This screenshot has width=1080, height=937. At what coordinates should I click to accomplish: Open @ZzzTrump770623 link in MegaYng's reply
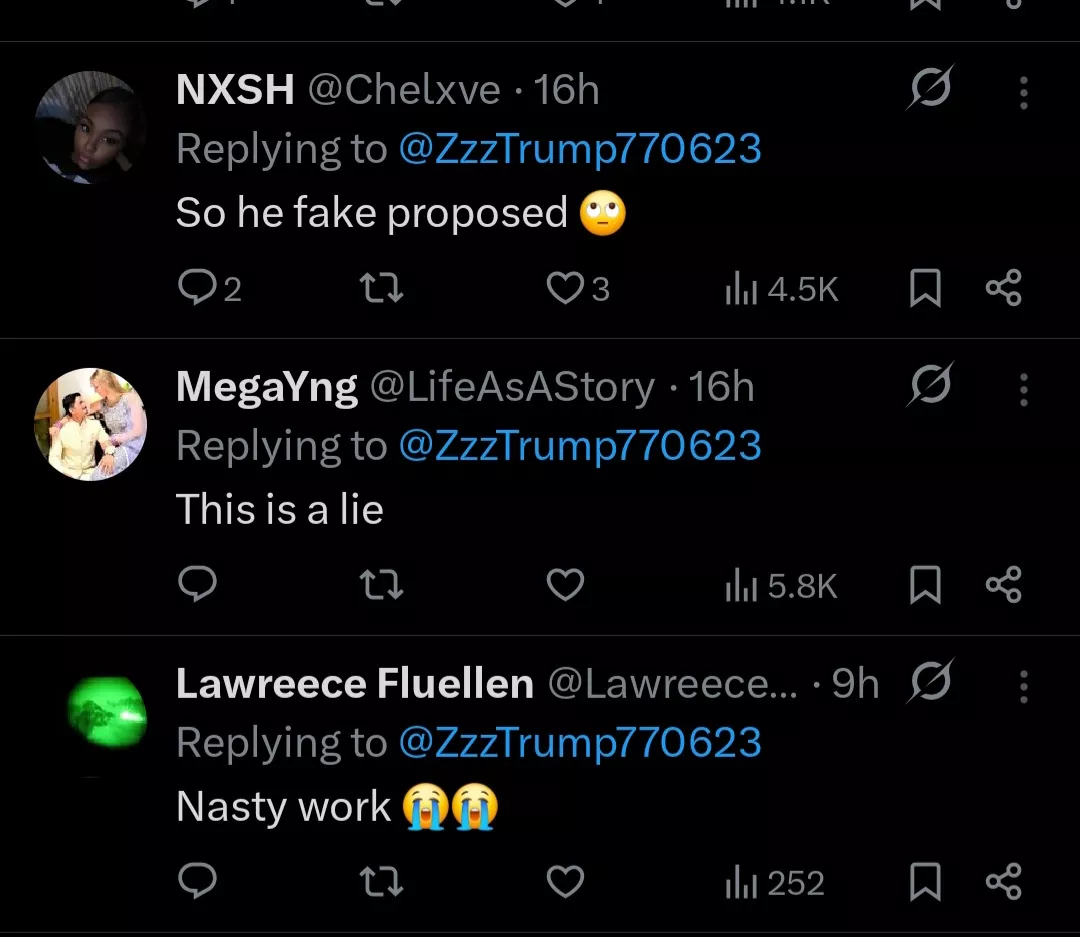(580, 446)
